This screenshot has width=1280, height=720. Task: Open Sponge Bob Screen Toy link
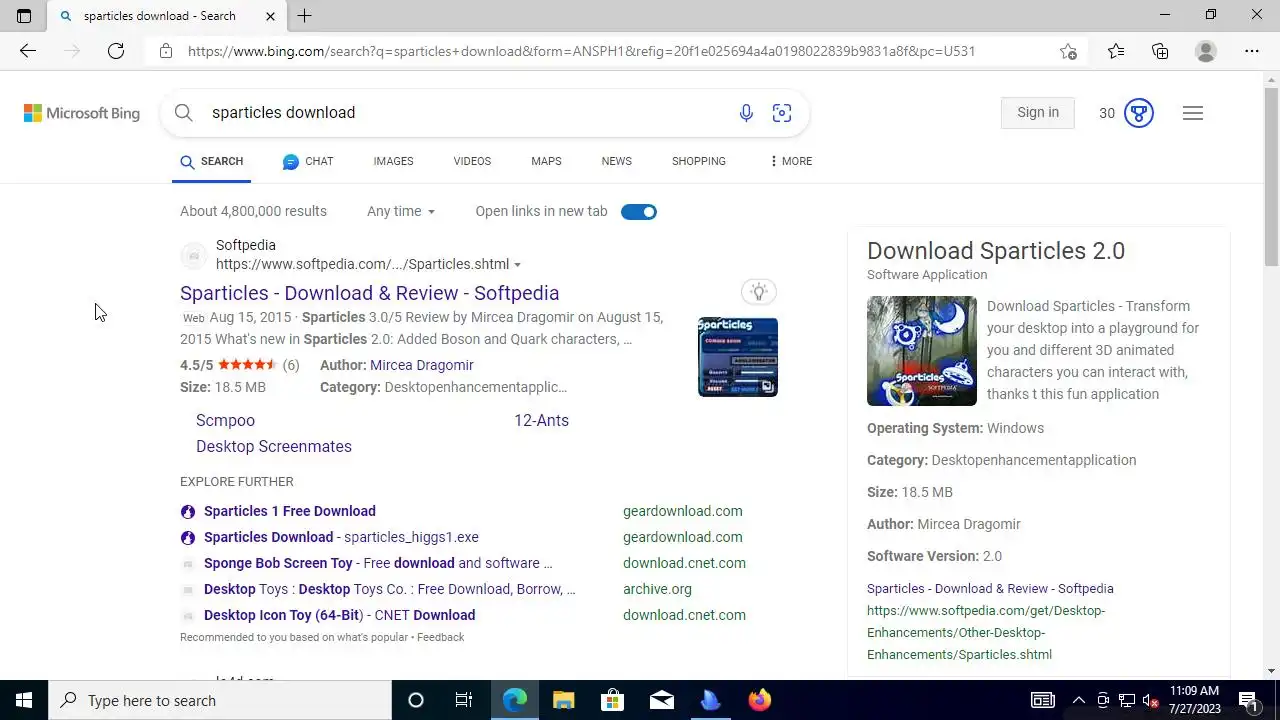click(378, 563)
